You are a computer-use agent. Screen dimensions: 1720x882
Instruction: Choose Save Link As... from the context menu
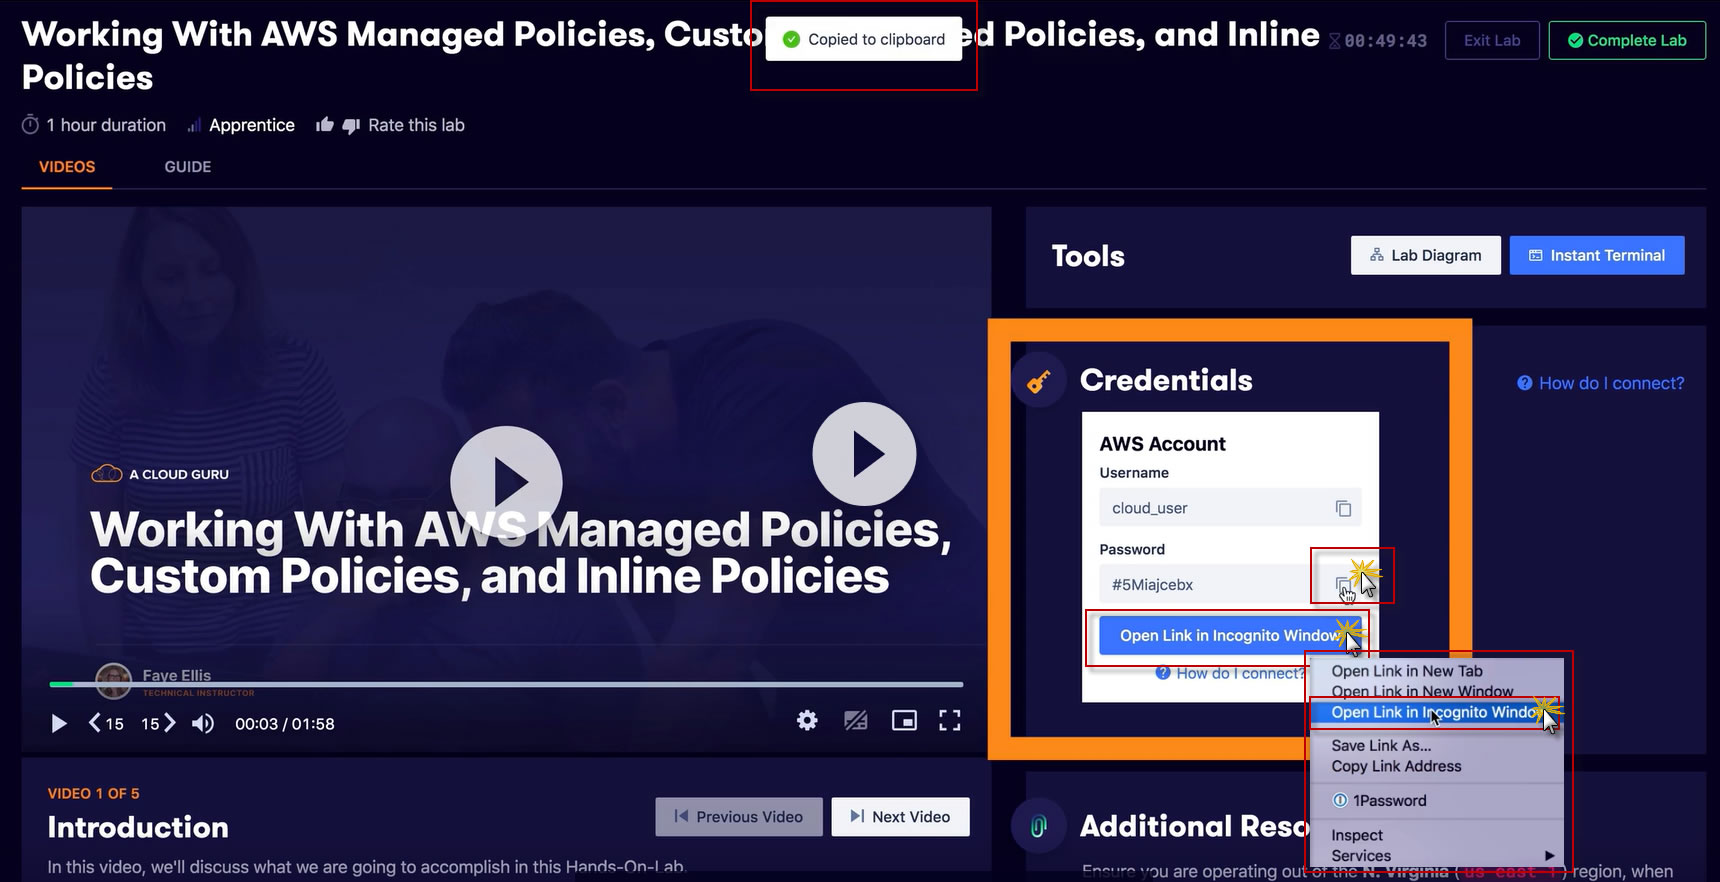1381,745
